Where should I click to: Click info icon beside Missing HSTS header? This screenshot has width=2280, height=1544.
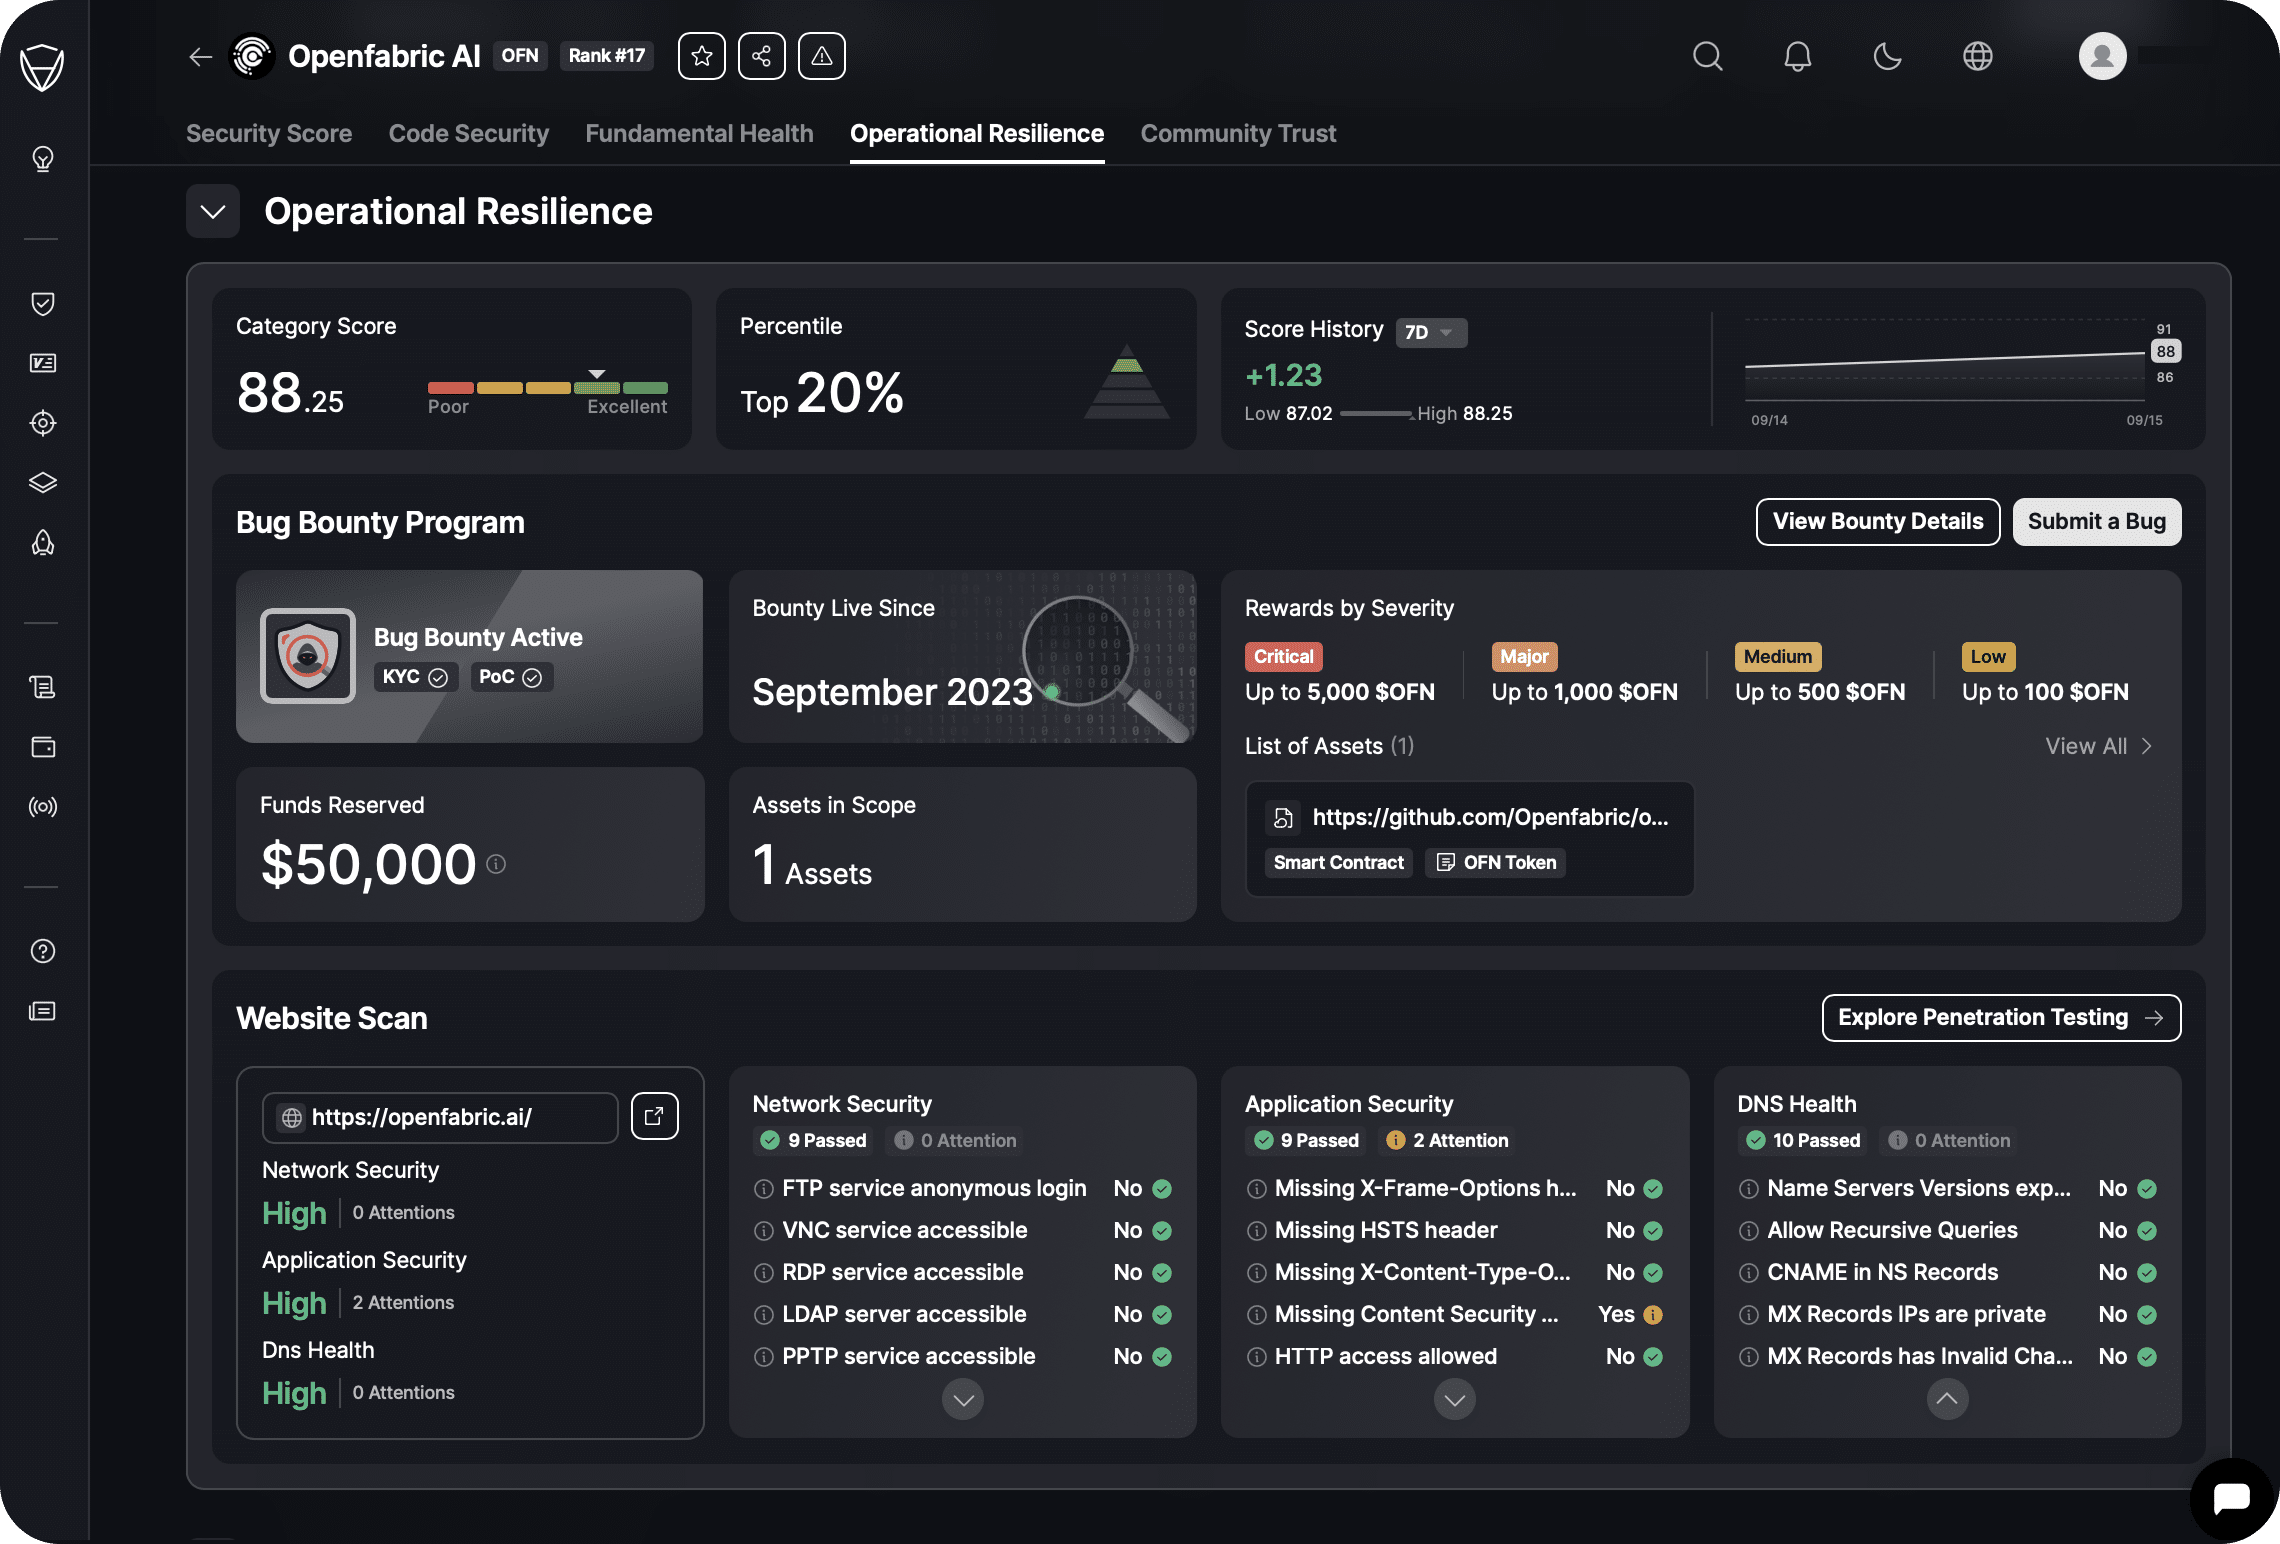coord(1257,1231)
